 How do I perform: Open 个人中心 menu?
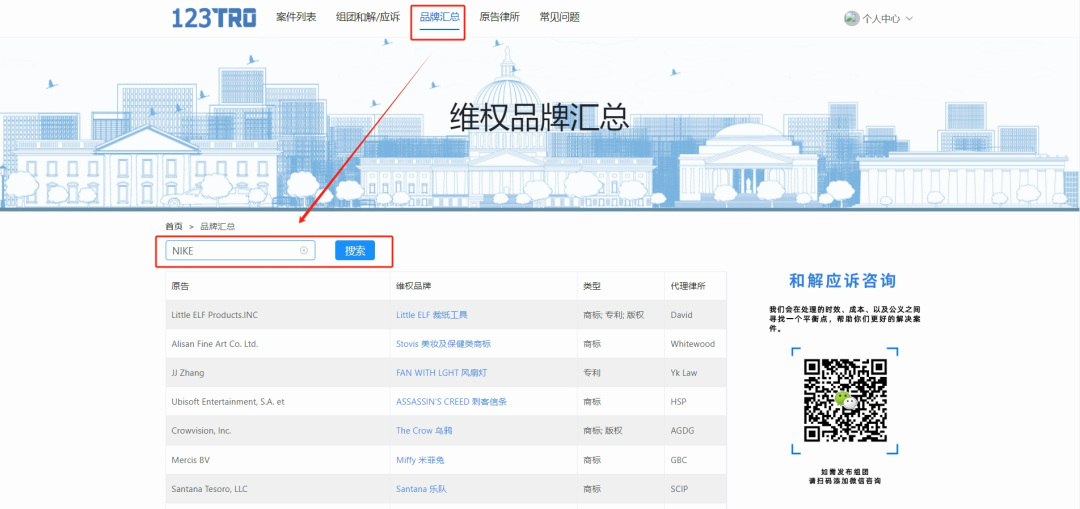pyautogui.click(x=881, y=19)
